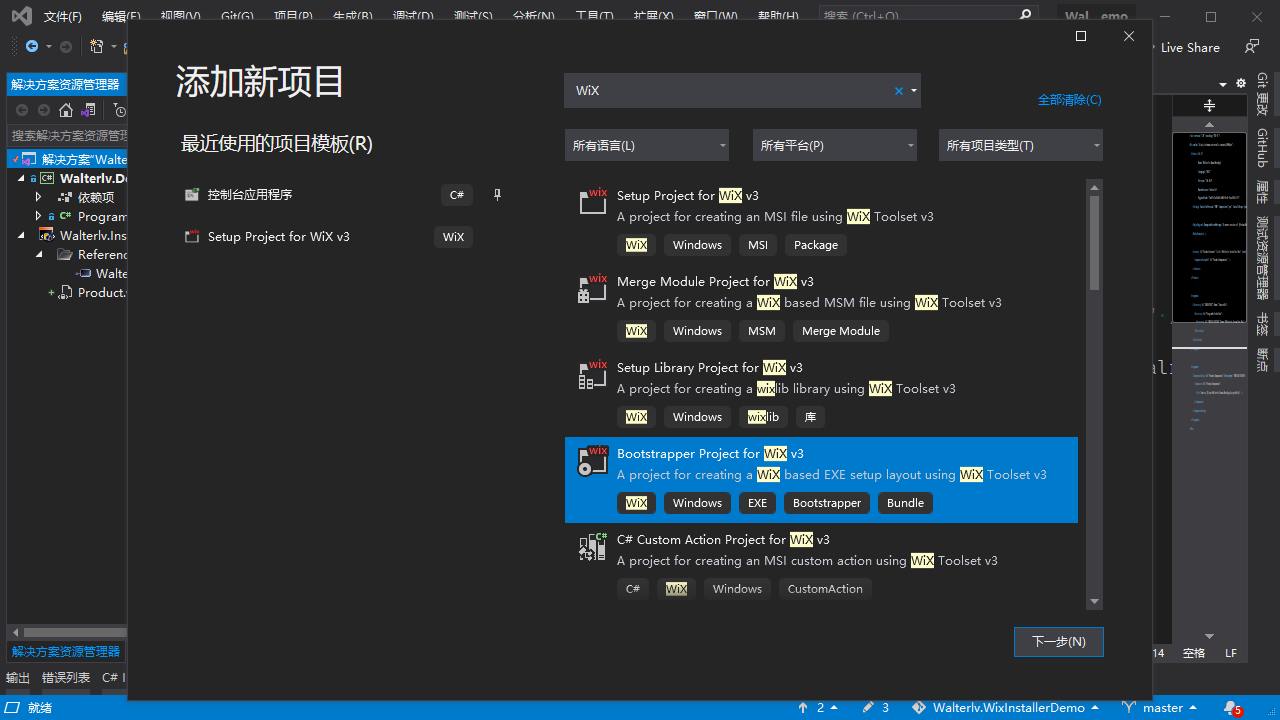
Task: Click the editor split-window handle icon
Action: pos(1209,105)
